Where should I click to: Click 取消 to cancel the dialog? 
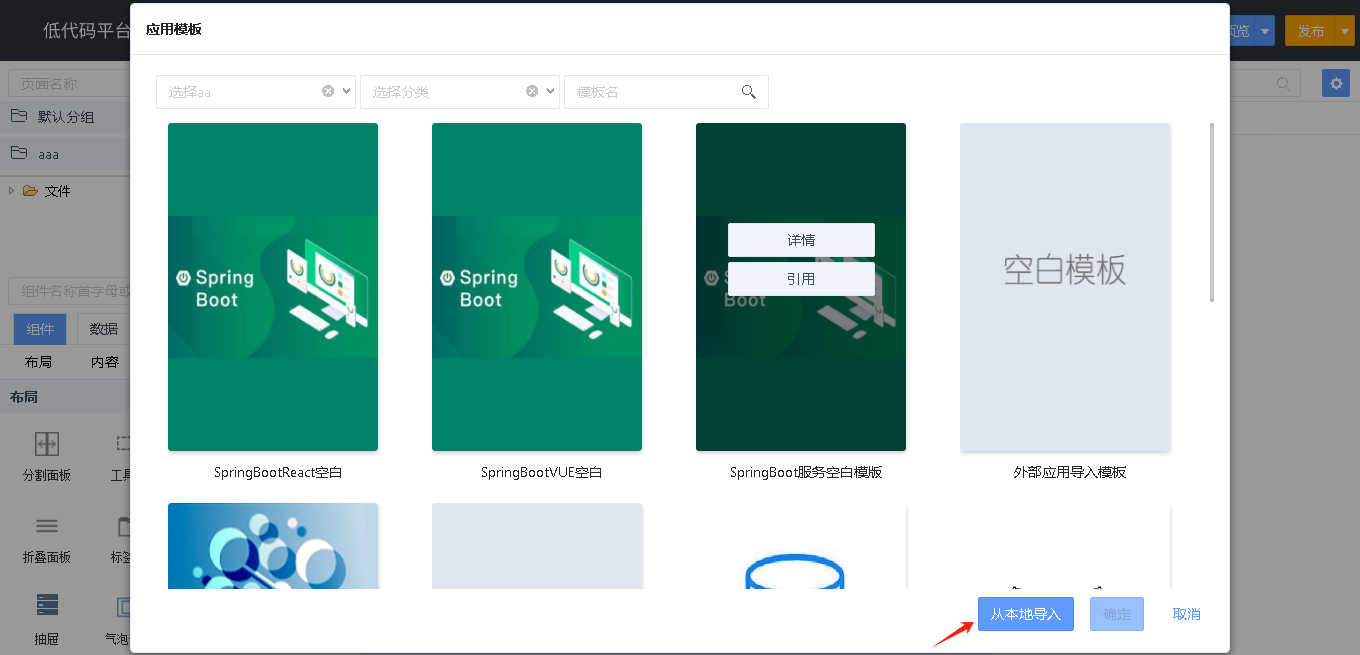pos(1186,614)
